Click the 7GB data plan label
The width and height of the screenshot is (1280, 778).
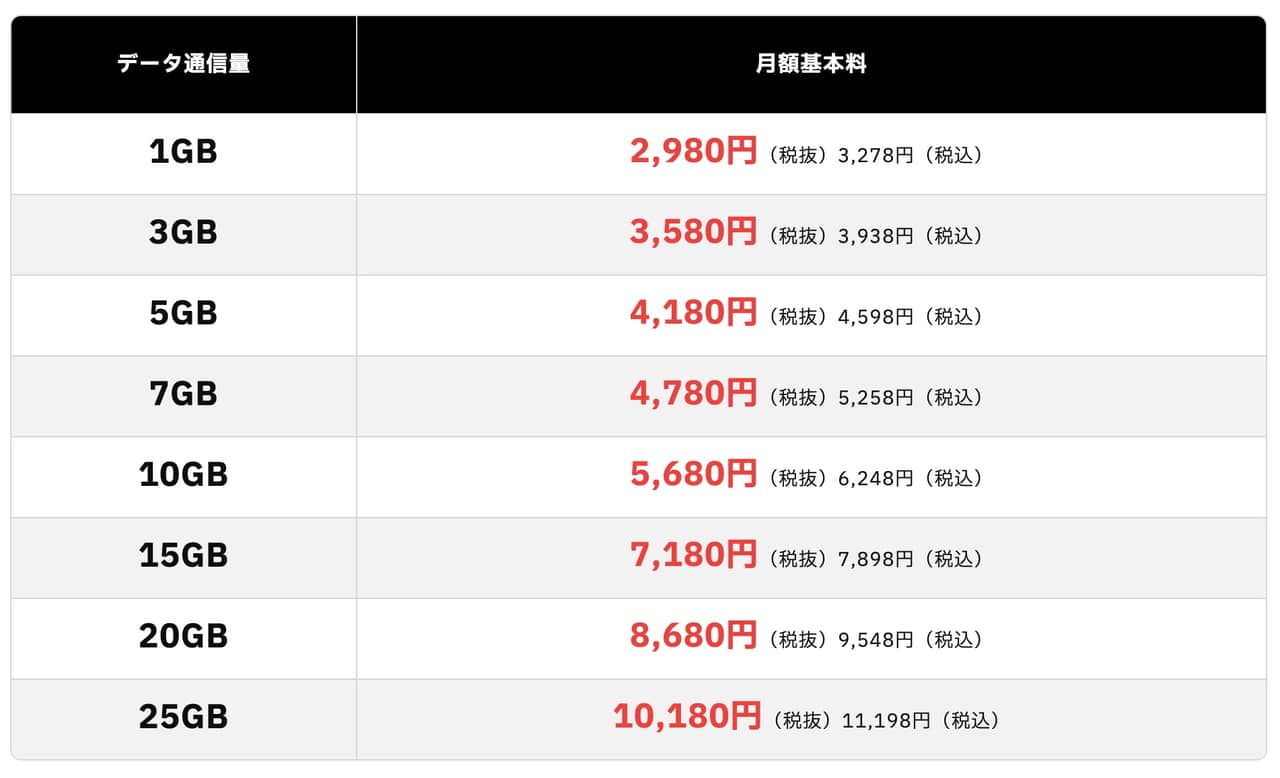click(x=183, y=395)
